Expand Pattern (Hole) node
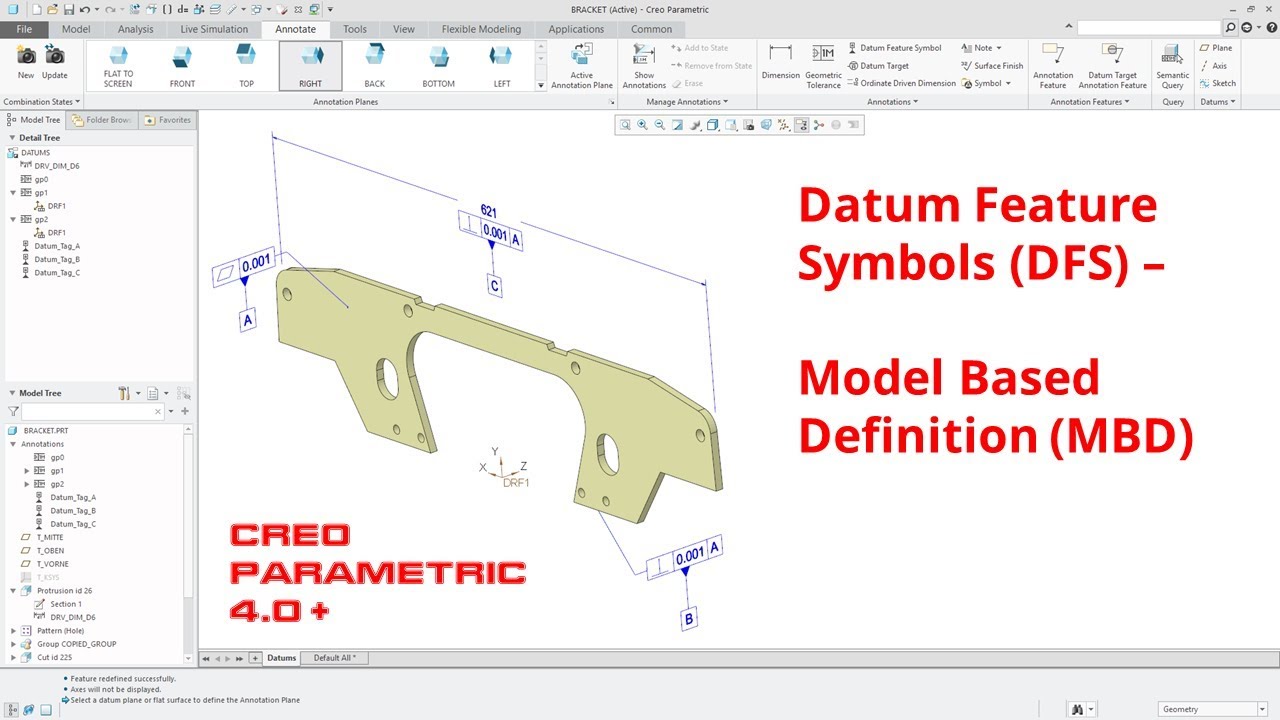 (14, 631)
